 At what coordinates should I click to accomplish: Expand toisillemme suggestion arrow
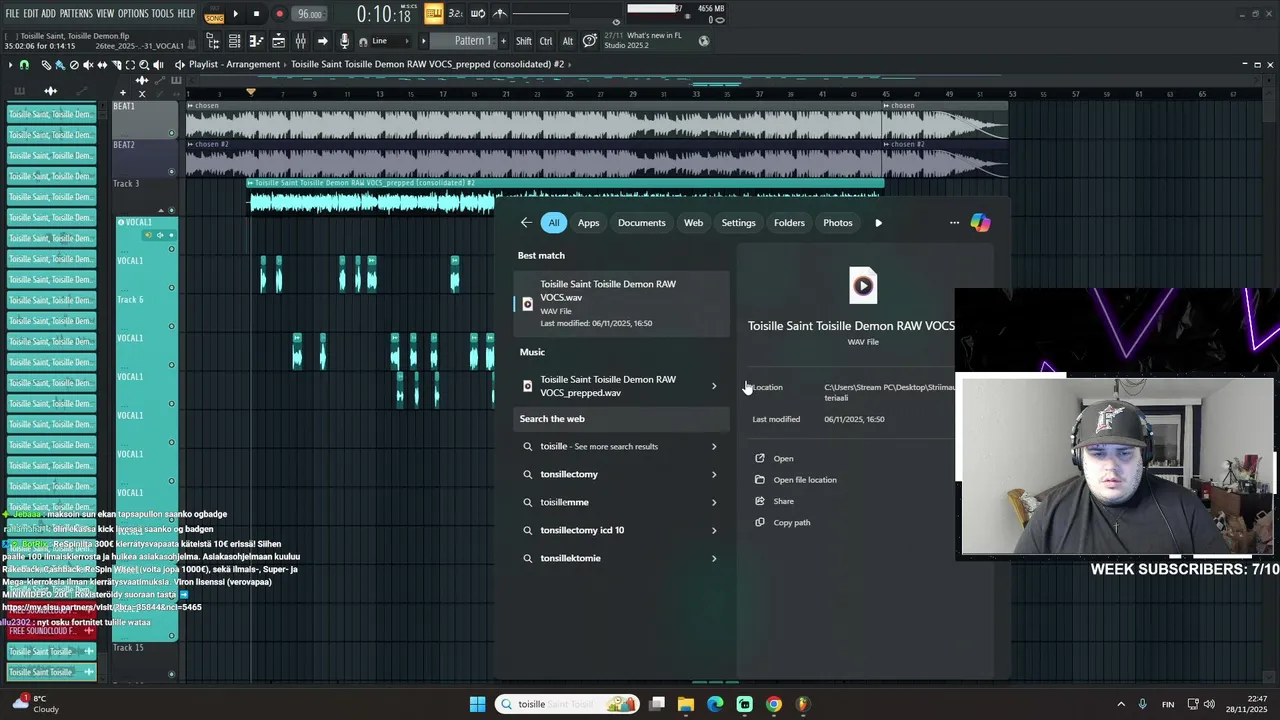coord(714,503)
